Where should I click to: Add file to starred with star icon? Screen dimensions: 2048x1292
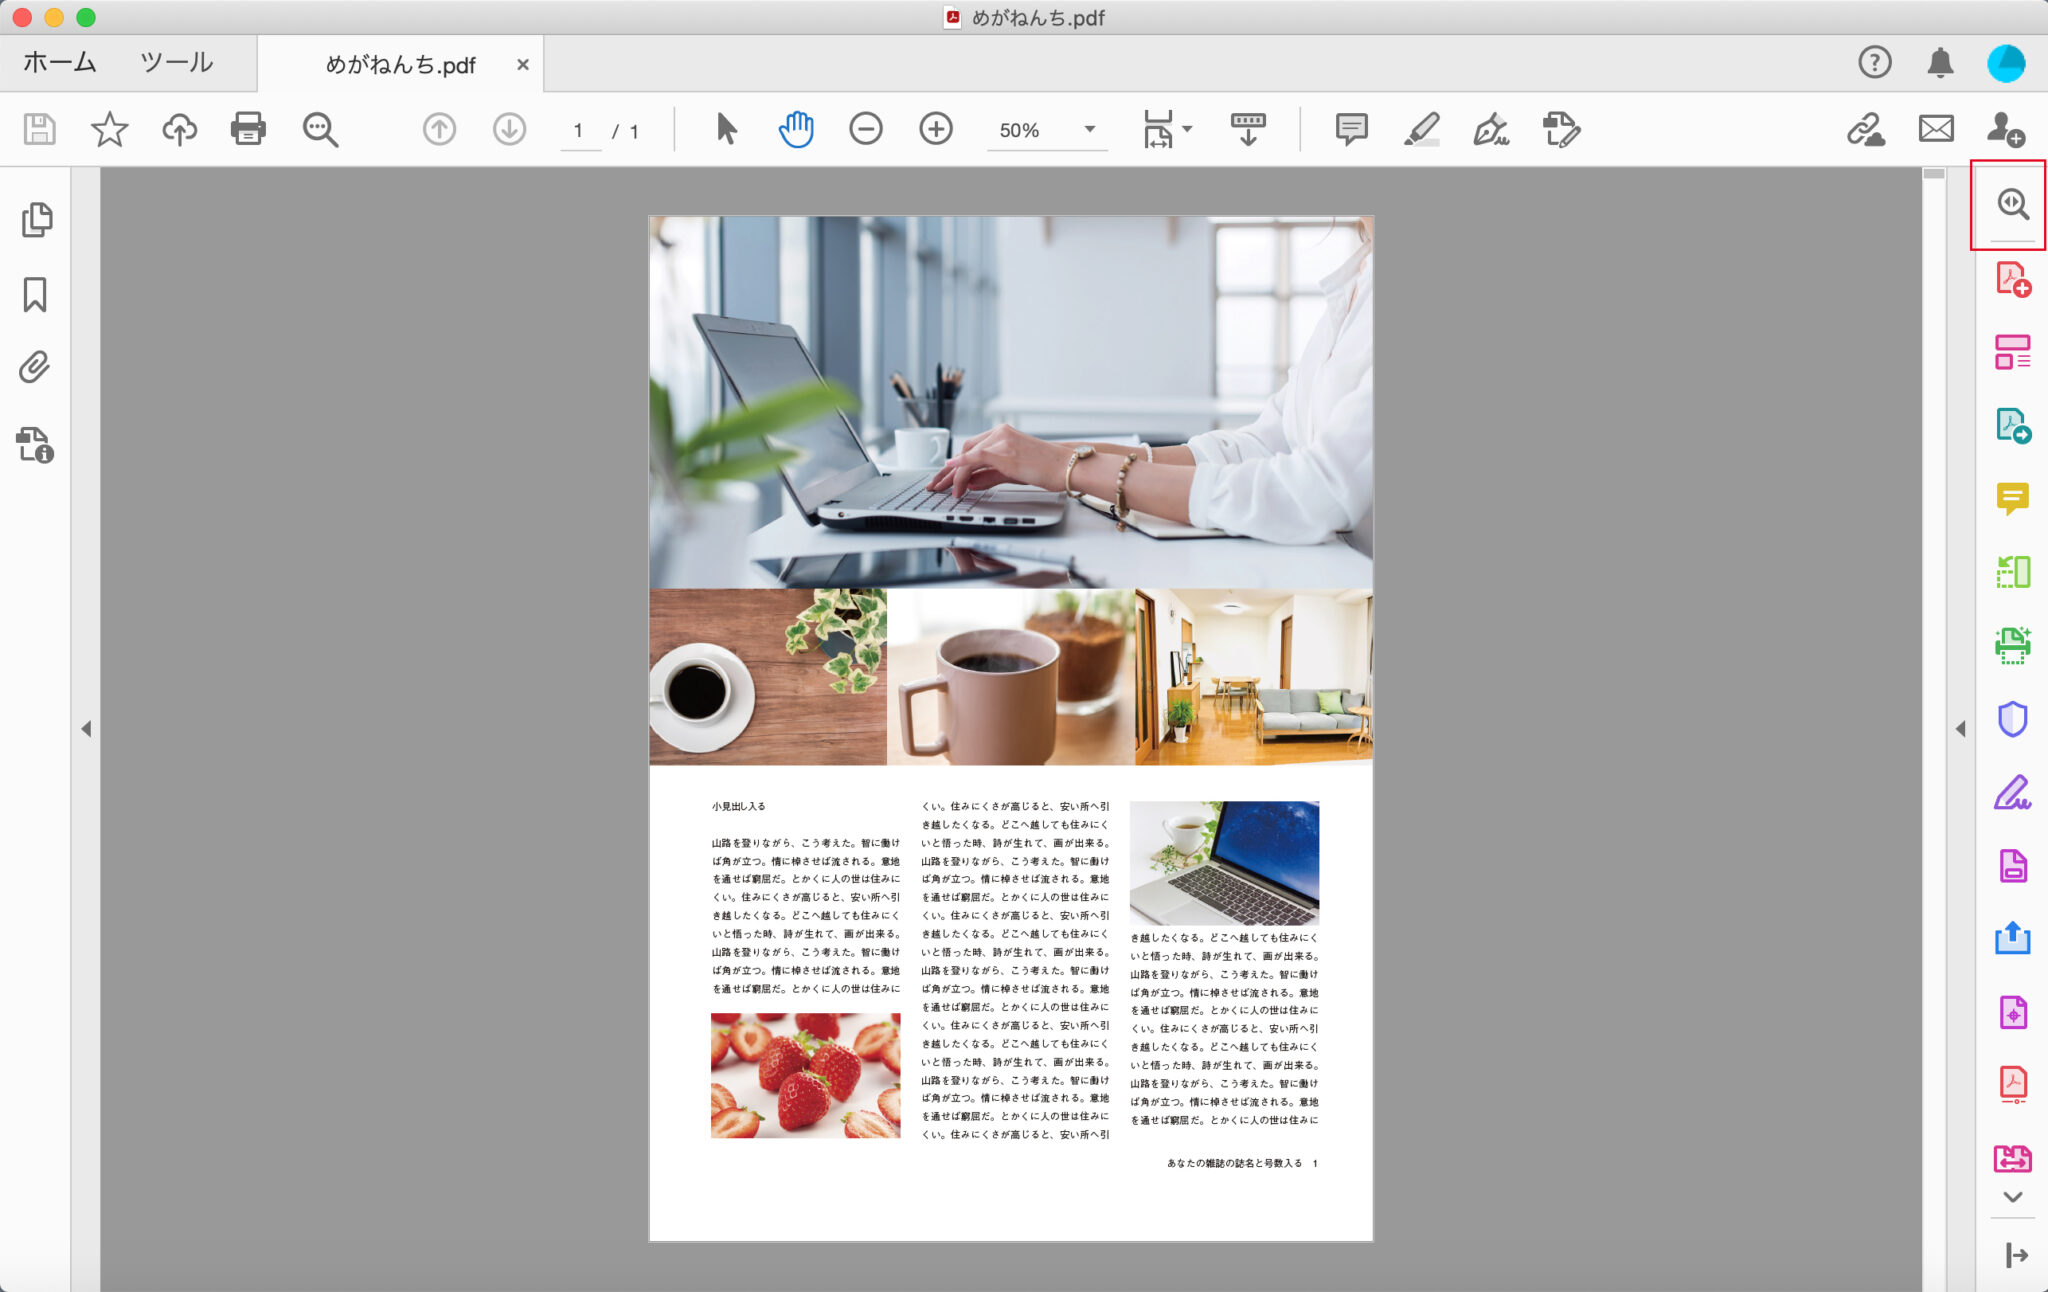coord(109,129)
